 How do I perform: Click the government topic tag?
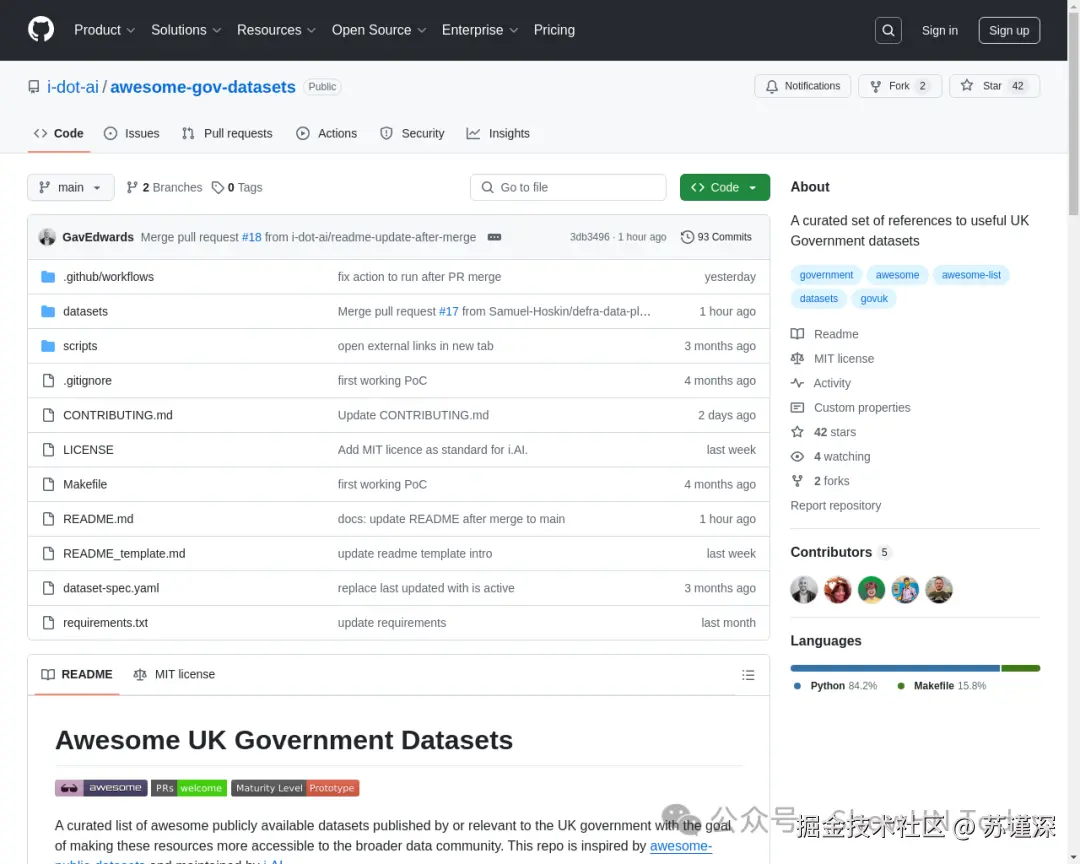(x=826, y=275)
